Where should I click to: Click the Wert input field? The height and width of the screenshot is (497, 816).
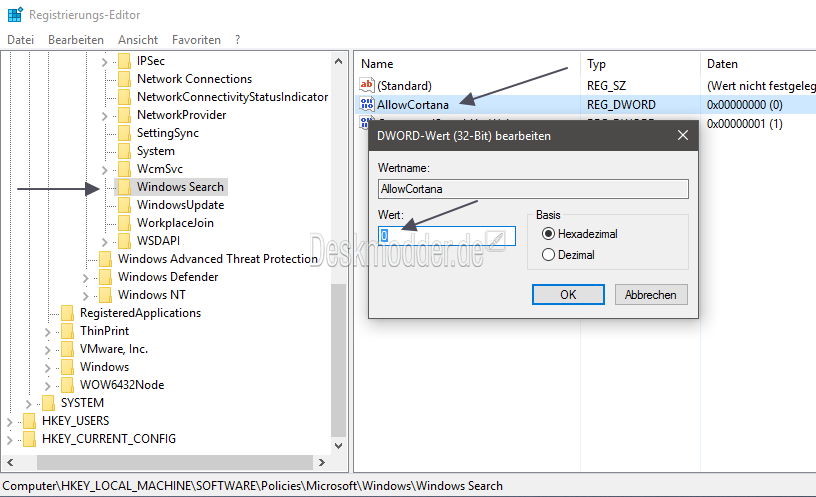tap(447, 236)
